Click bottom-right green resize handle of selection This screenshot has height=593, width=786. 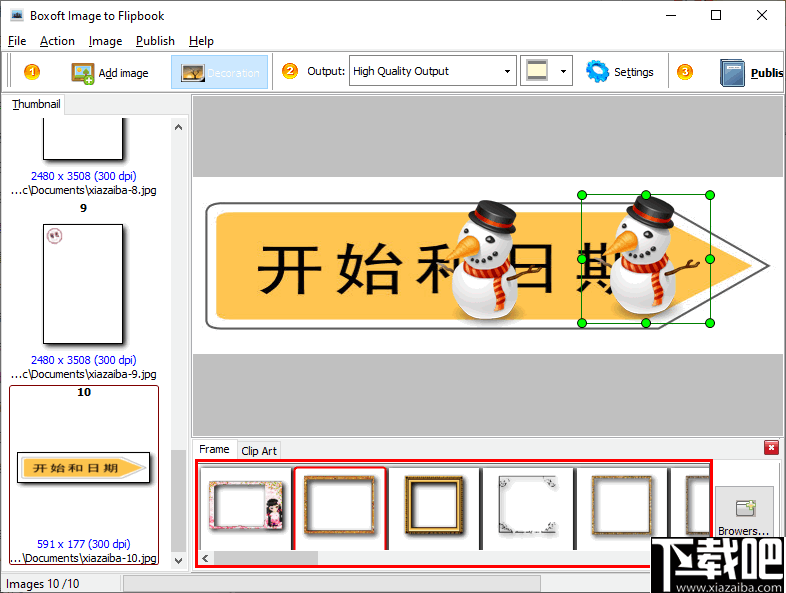[x=710, y=323]
